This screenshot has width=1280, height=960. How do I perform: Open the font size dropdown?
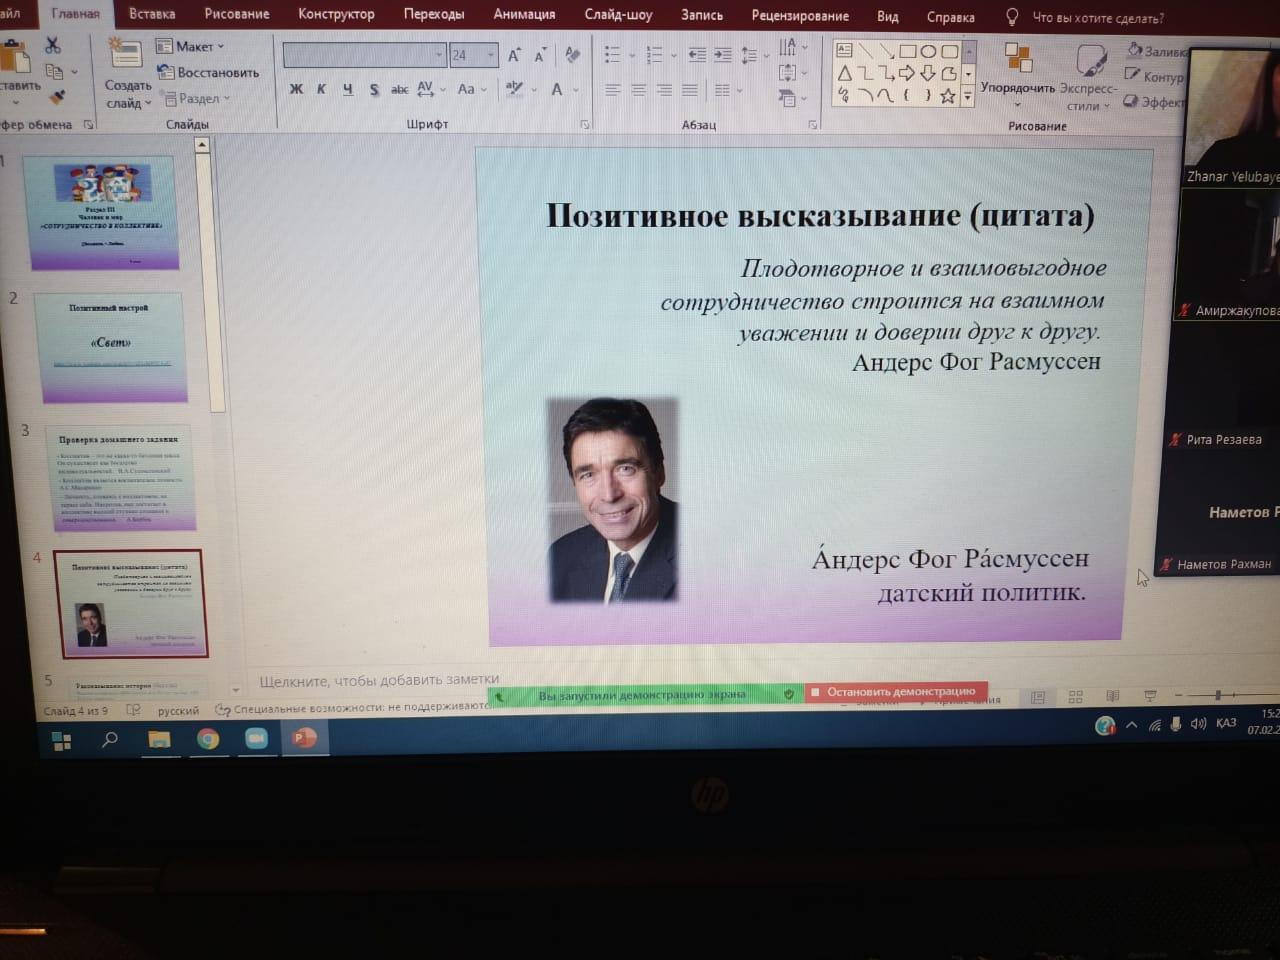491,55
